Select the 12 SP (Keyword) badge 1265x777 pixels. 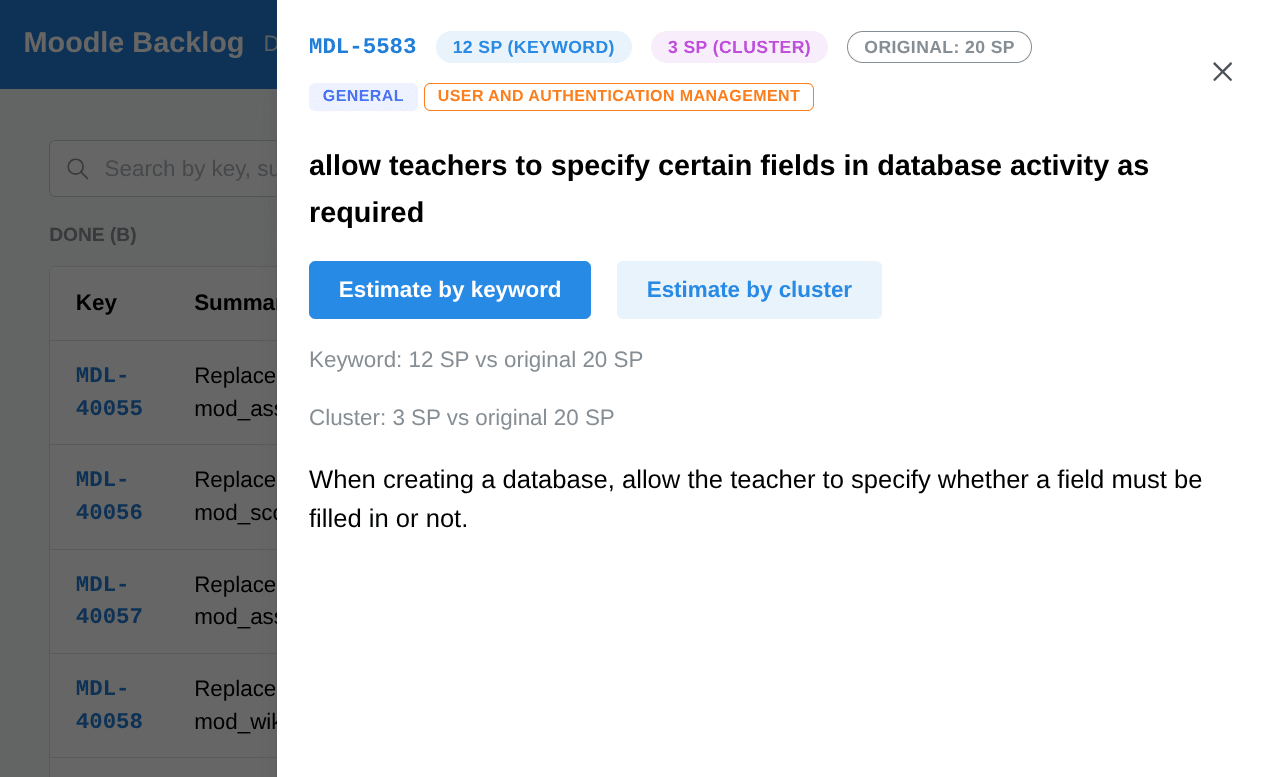[534, 47]
